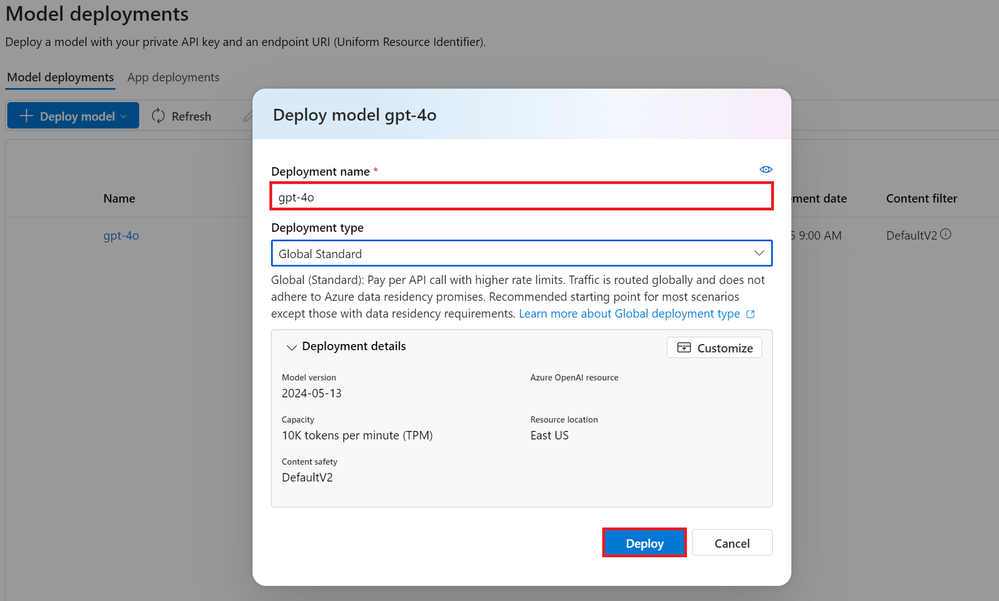Click the Content filter column header

click(921, 198)
